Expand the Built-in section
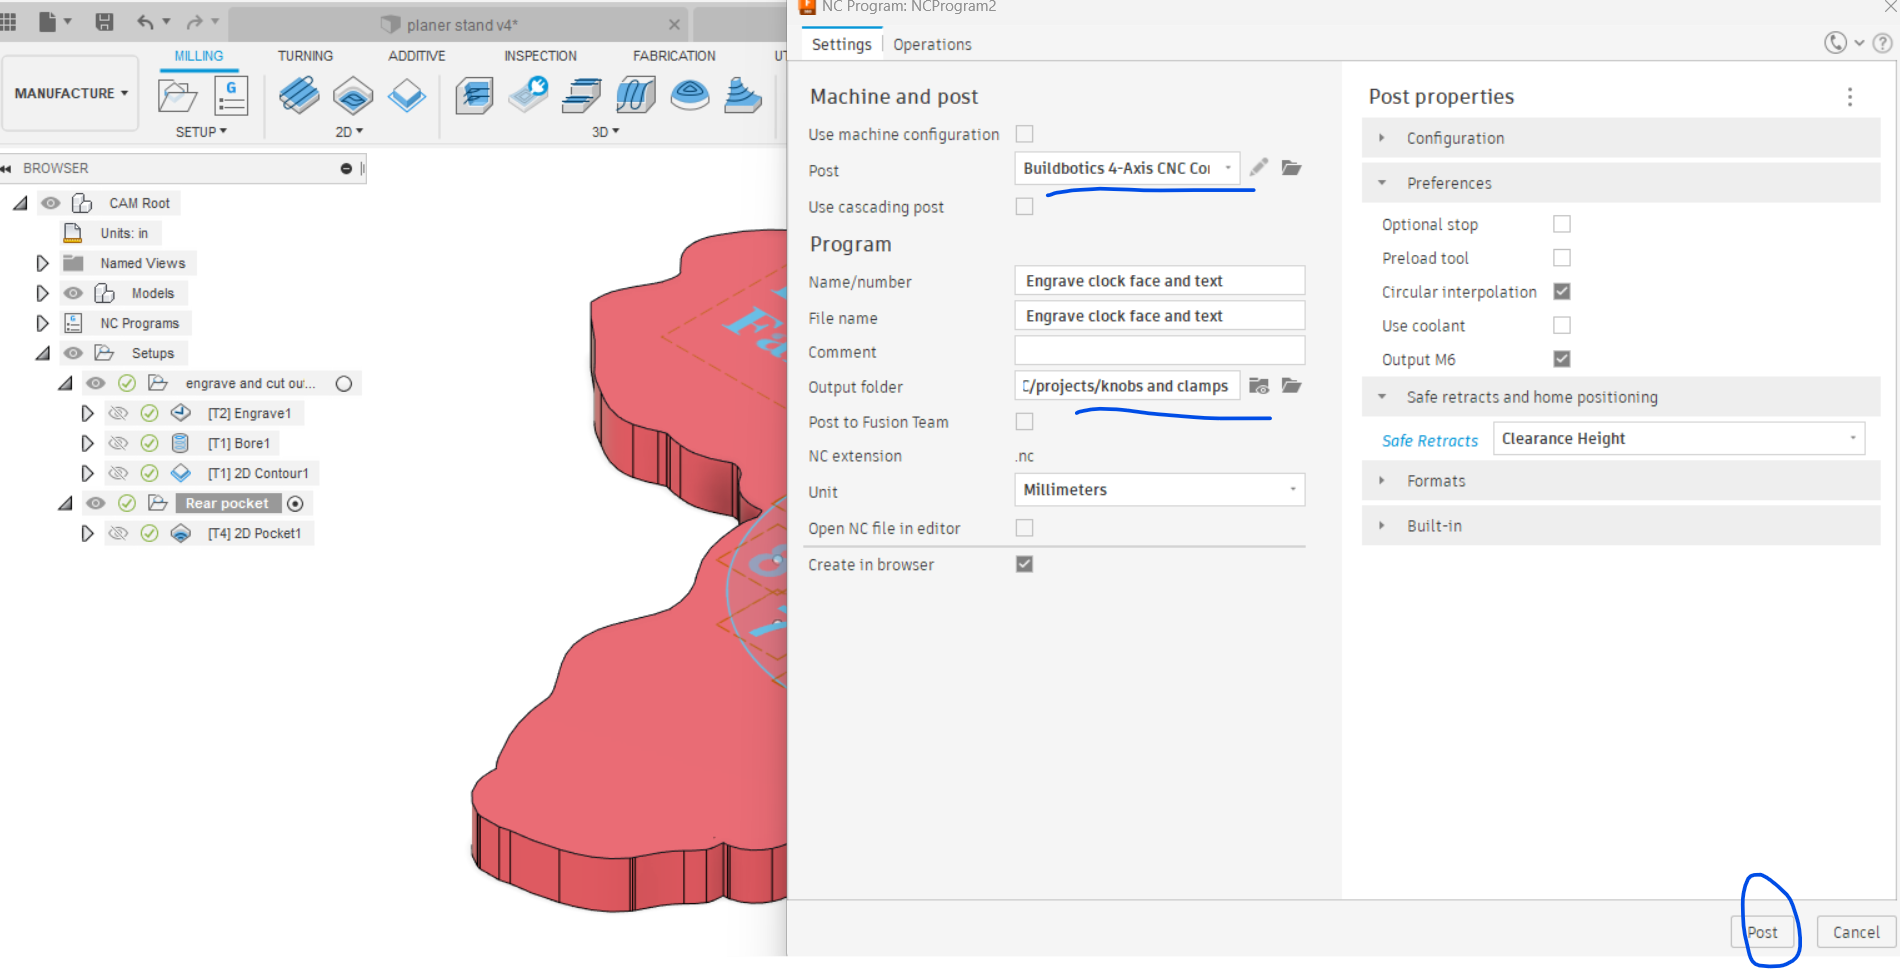 1621,526
